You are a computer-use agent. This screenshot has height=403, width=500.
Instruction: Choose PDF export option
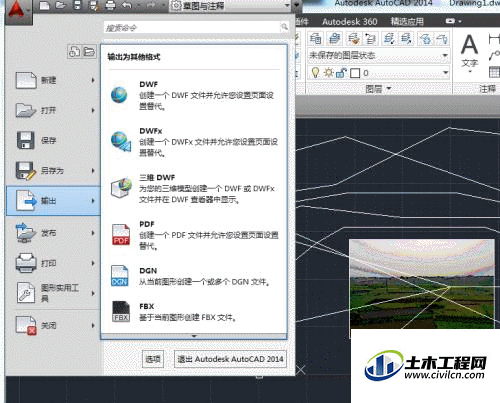(x=194, y=235)
